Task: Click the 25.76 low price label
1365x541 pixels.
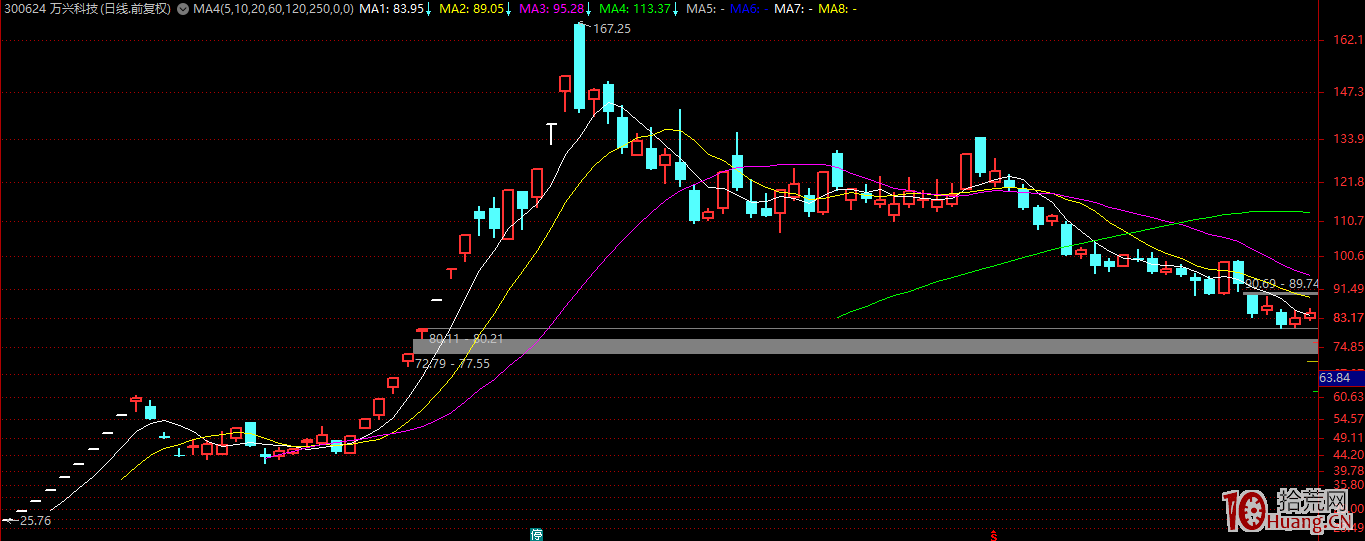Action: (34, 521)
